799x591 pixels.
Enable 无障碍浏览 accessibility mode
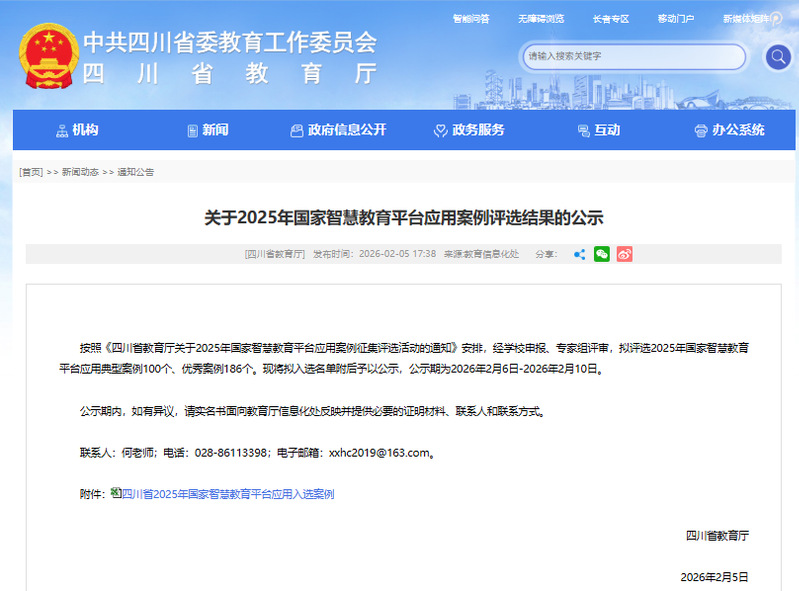541,19
